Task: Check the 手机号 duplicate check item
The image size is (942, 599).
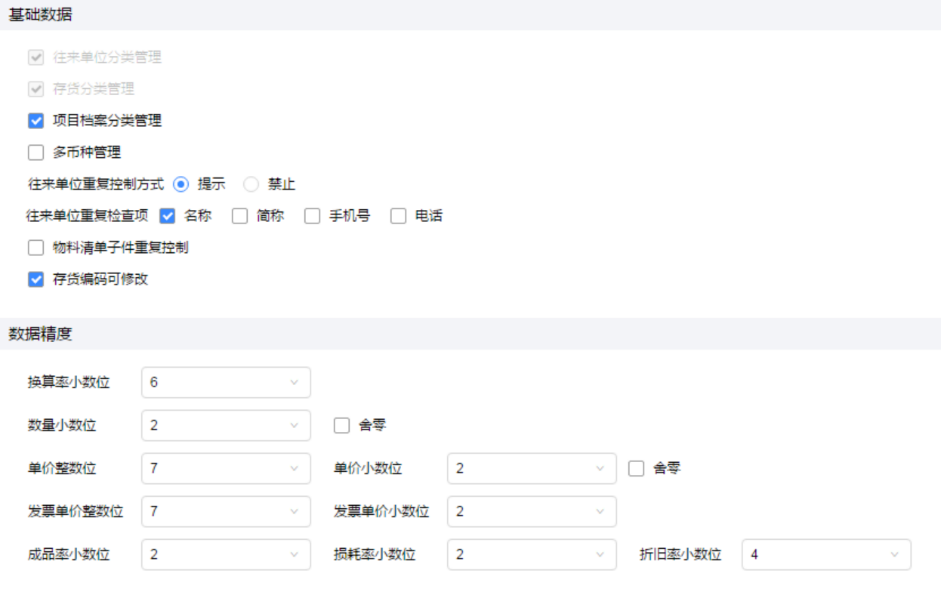Action: pyautogui.click(x=312, y=216)
